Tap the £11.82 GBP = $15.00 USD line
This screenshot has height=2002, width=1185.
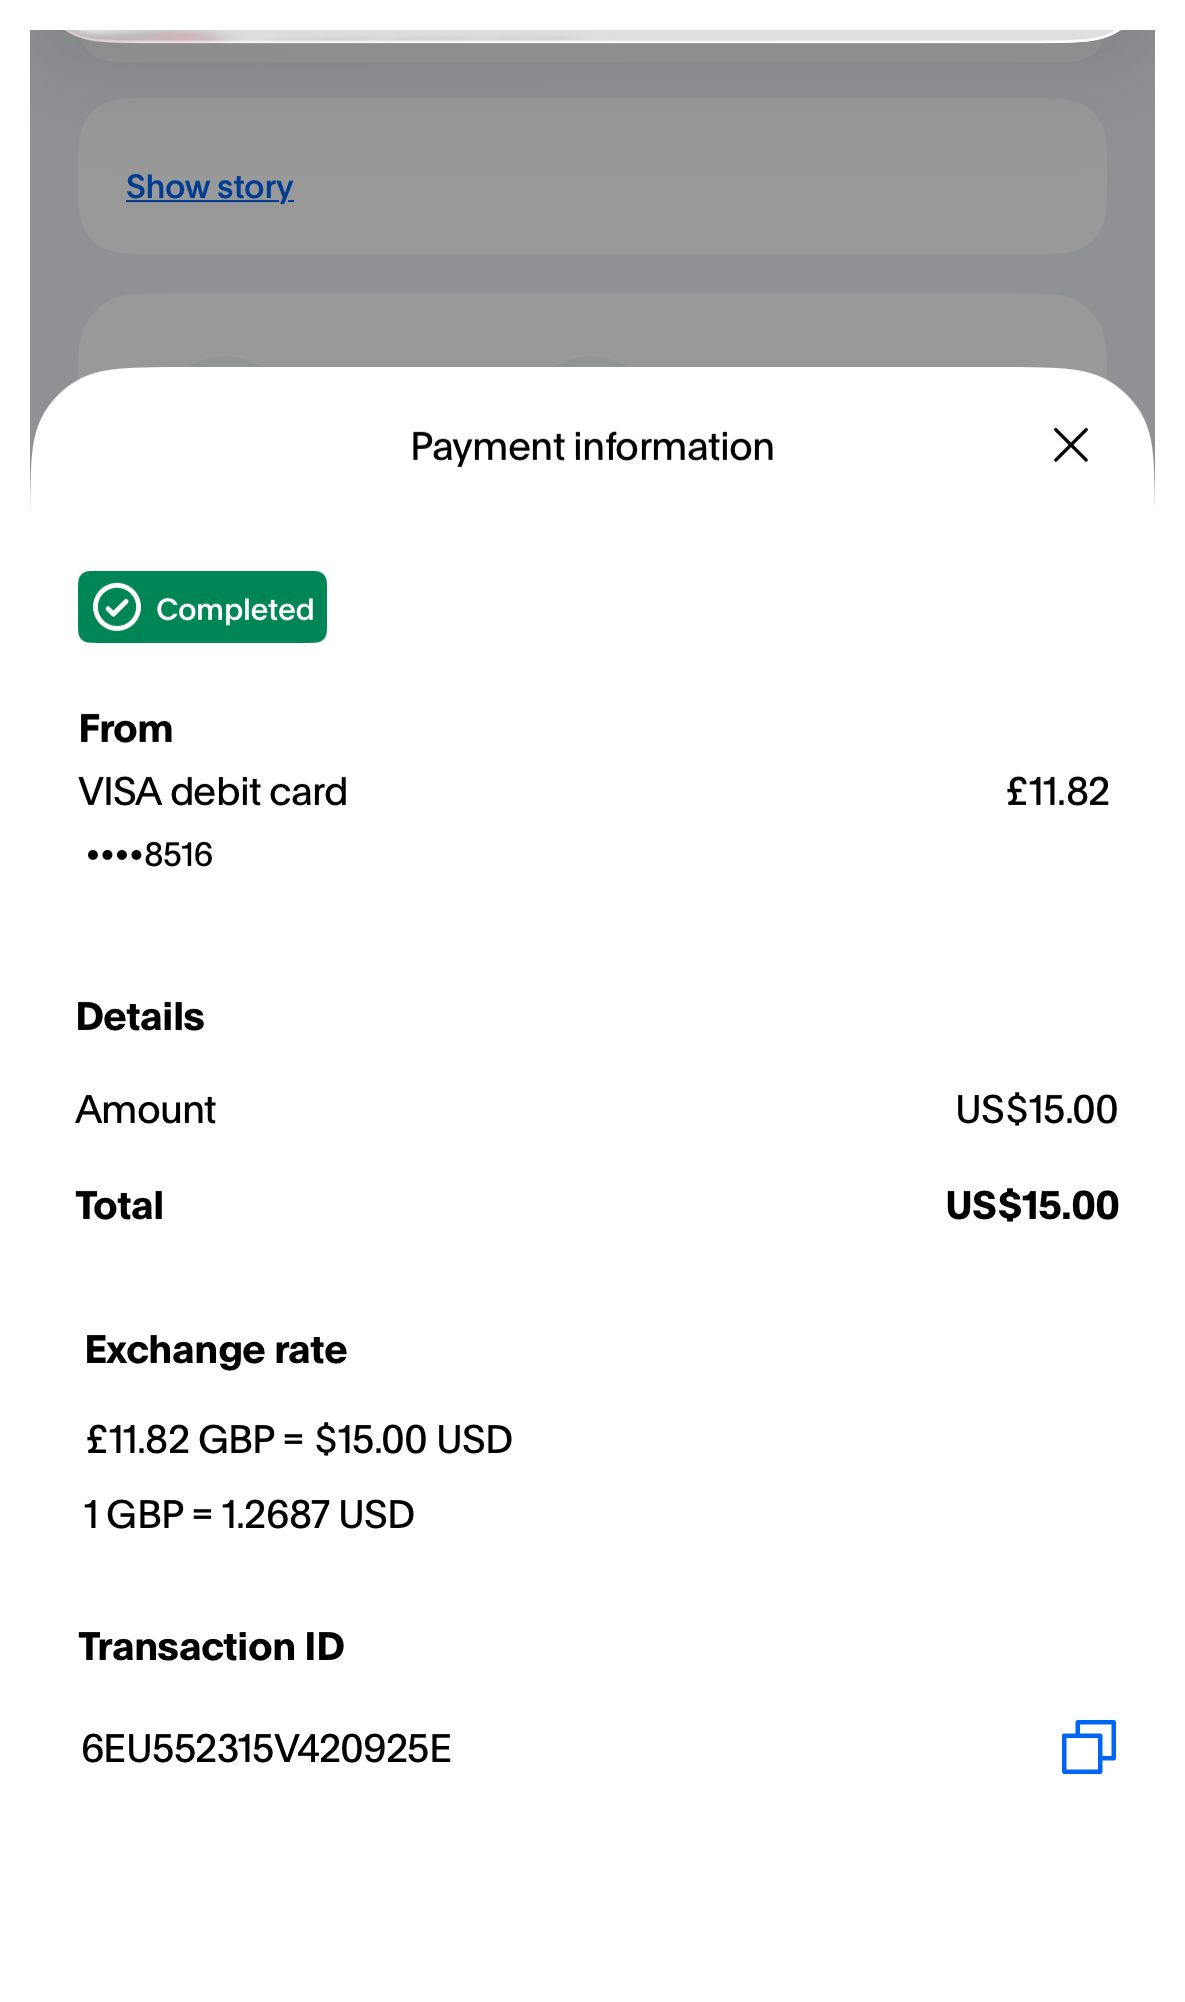click(x=299, y=1440)
